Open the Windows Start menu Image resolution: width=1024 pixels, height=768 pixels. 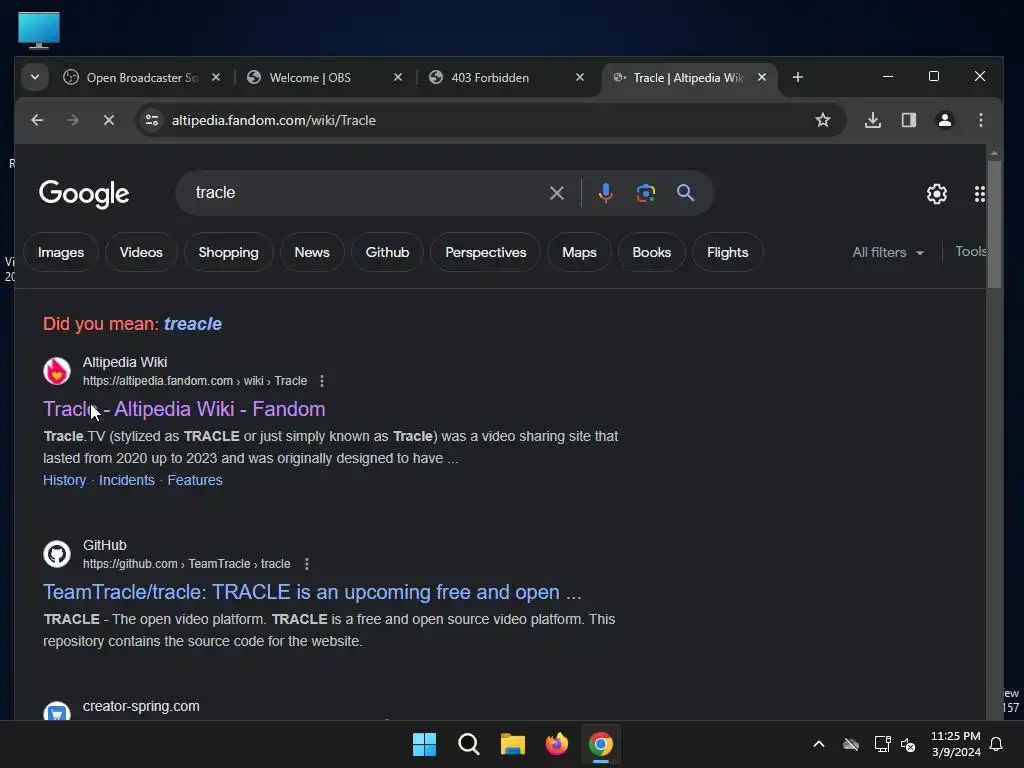click(x=424, y=744)
